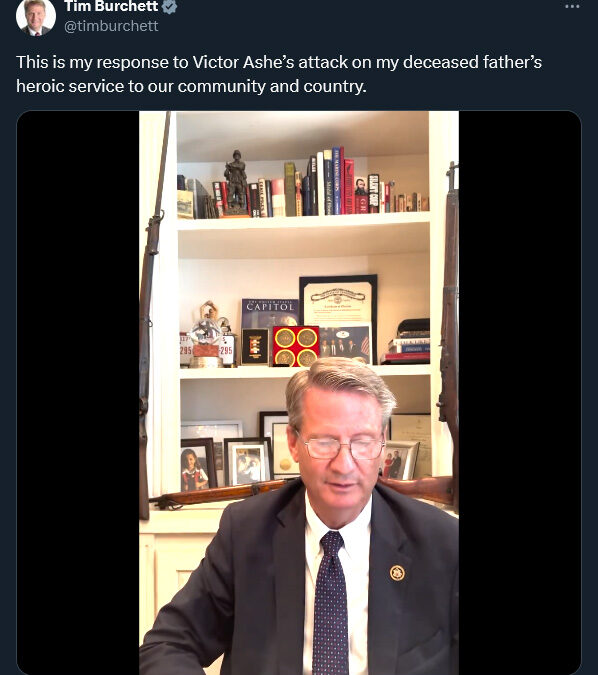Image resolution: width=598 pixels, height=675 pixels.
Task: Click the black right margin of the video
Action: pyautogui.click(x=520, y=393)
